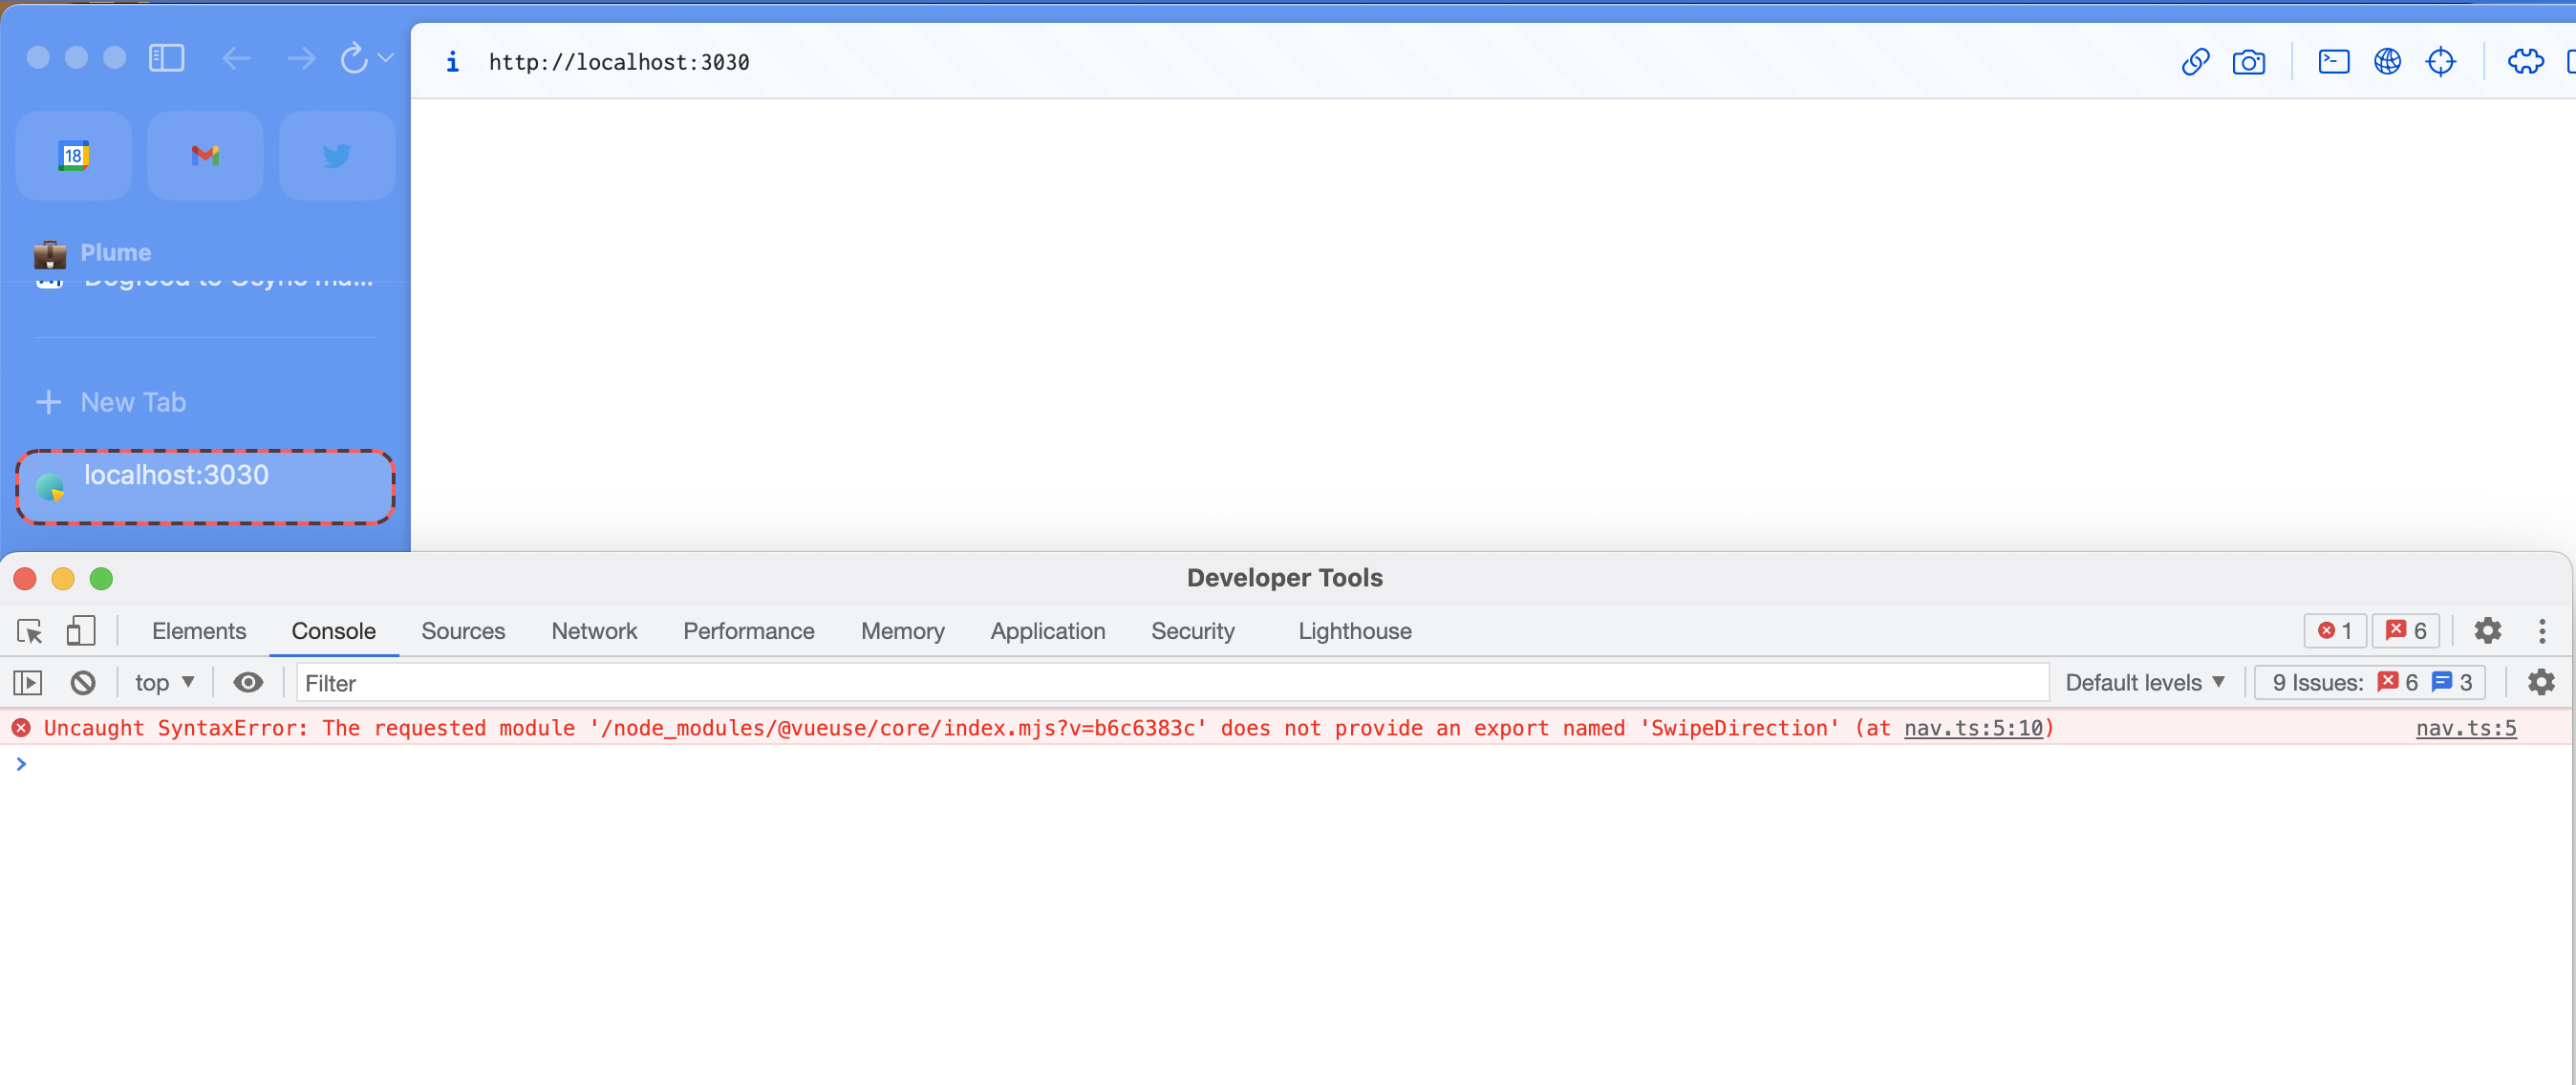Create a live expression with the eye icon

tap(248, 682)
